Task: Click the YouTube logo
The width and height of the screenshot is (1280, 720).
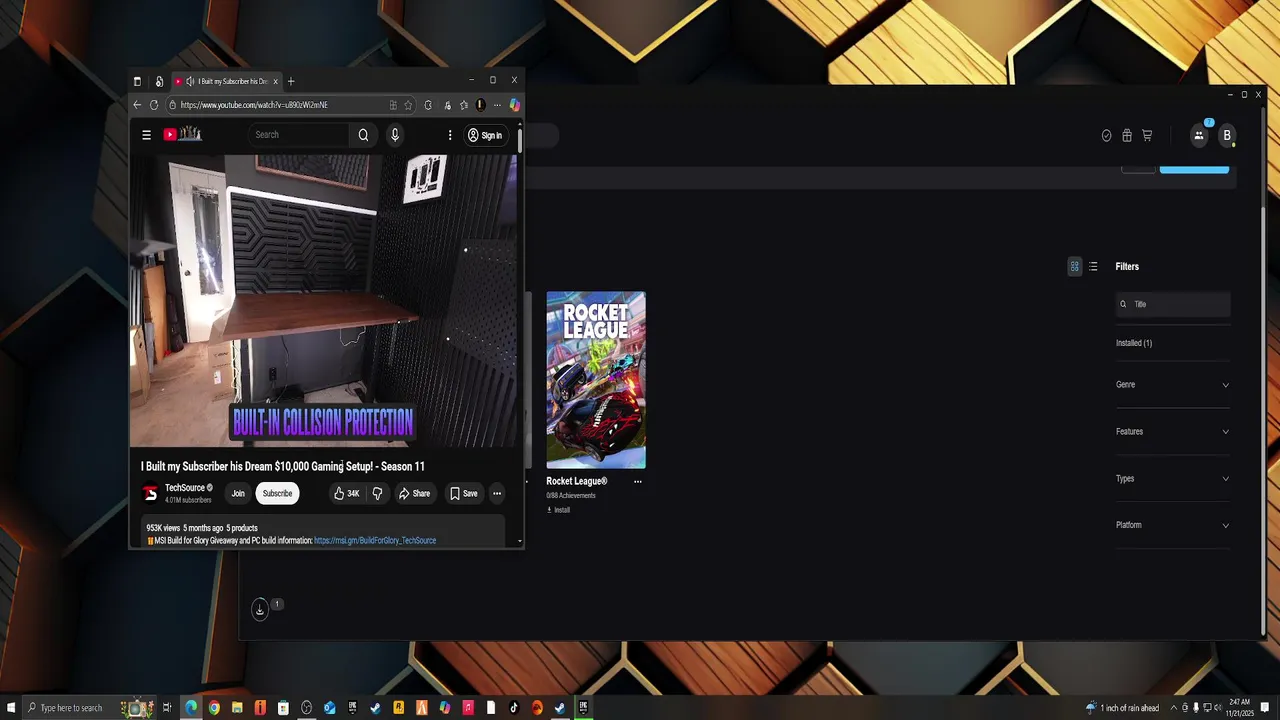Action: tap(183, 135)
